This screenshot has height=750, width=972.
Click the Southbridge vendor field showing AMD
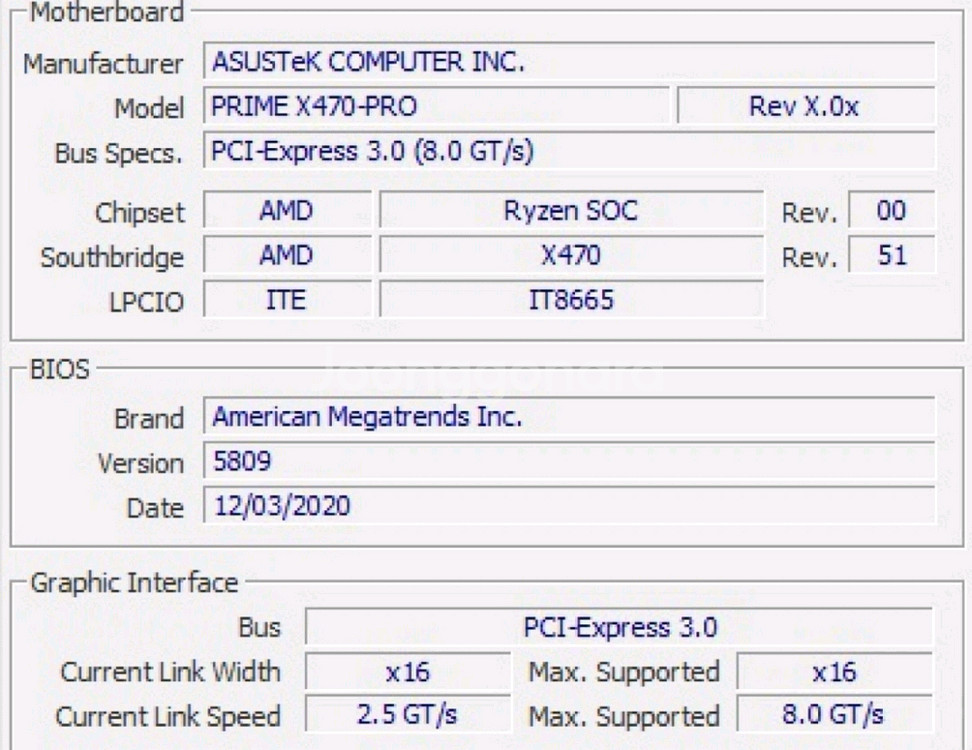[x=285, y=256]
